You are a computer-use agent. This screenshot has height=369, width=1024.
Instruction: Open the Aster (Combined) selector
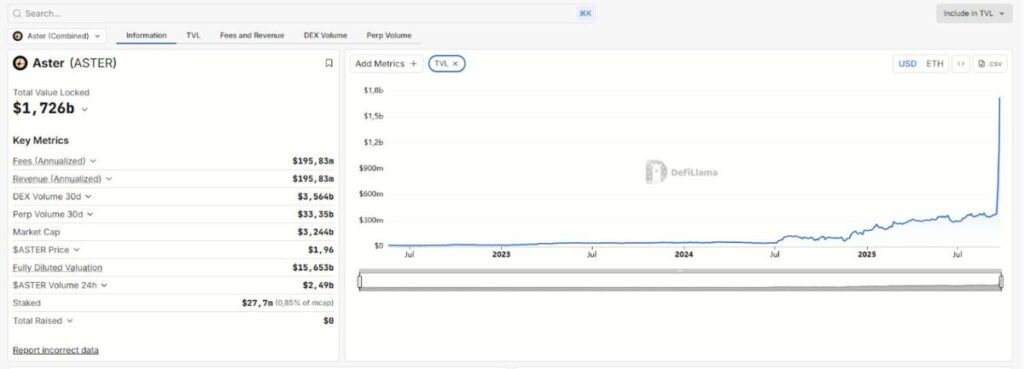click(x=57, y=36)
